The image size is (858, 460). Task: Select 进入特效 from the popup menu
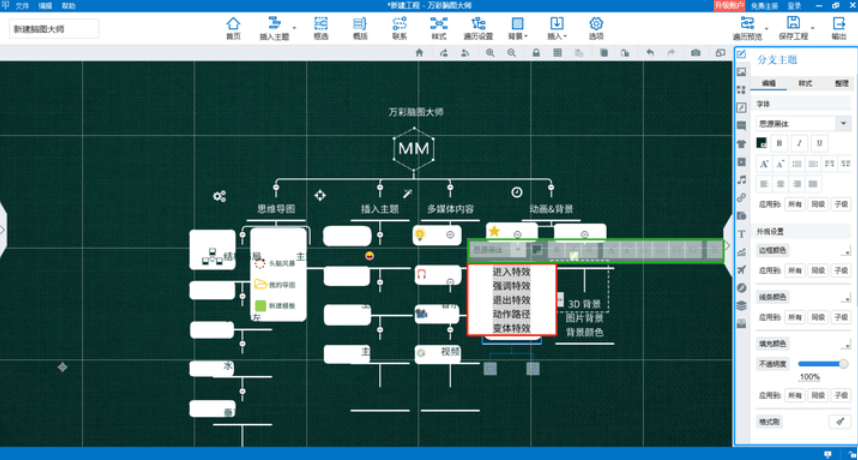(x=511, y=271)
